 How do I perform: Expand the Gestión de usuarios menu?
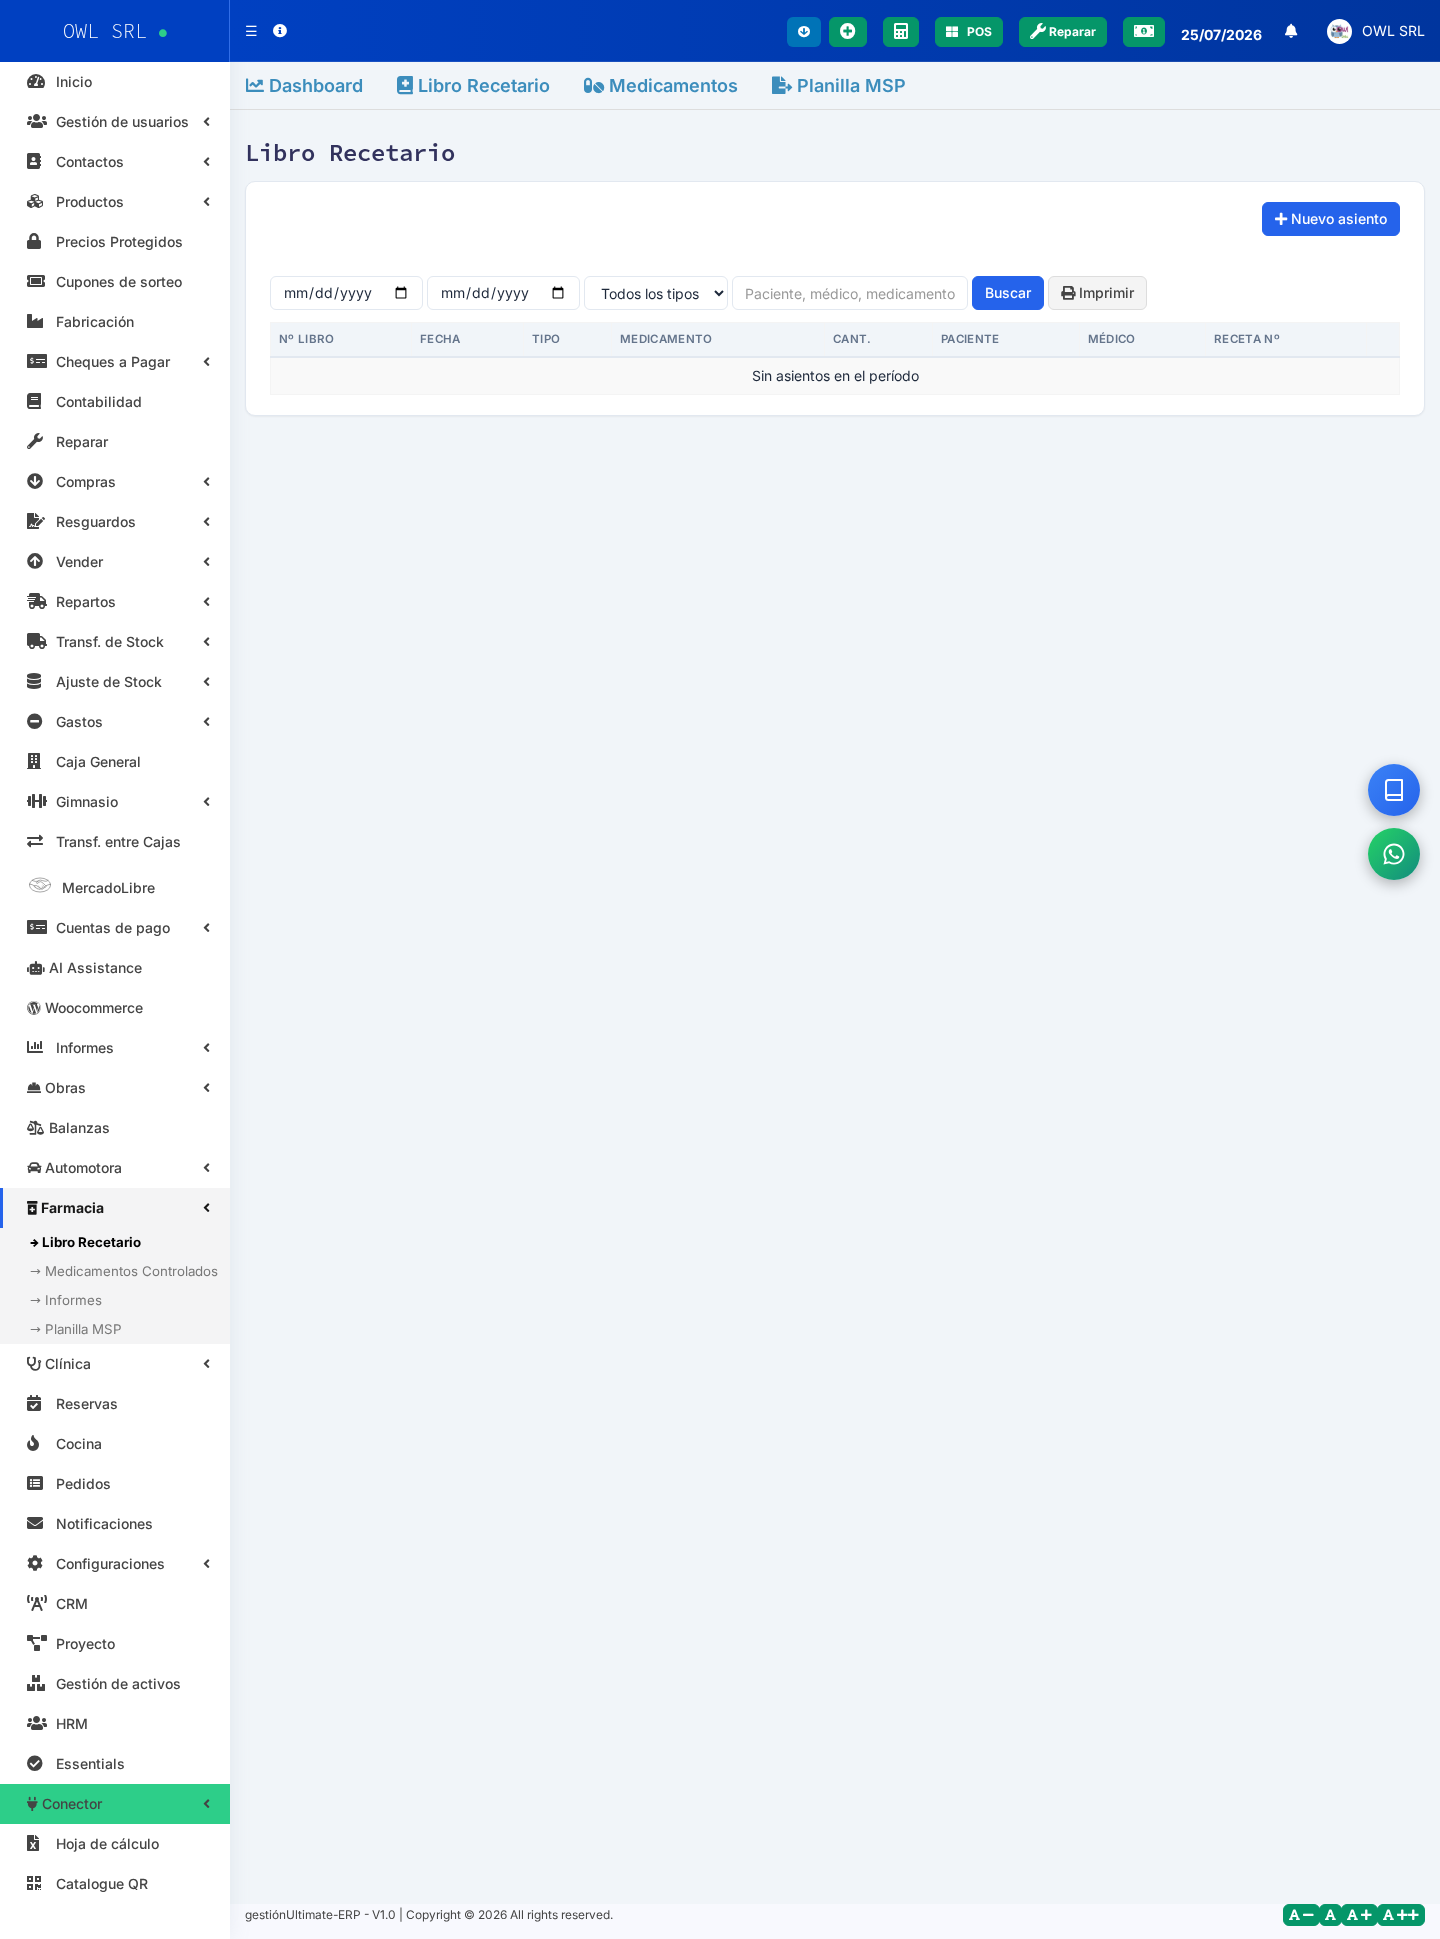pyautogui.click(x=115, y=122)
